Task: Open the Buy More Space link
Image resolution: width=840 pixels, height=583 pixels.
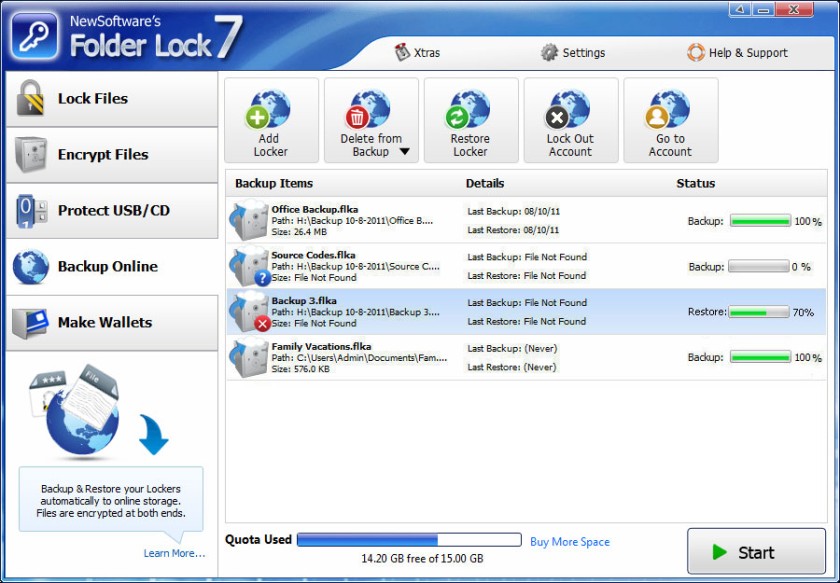Action: [570, 542]
